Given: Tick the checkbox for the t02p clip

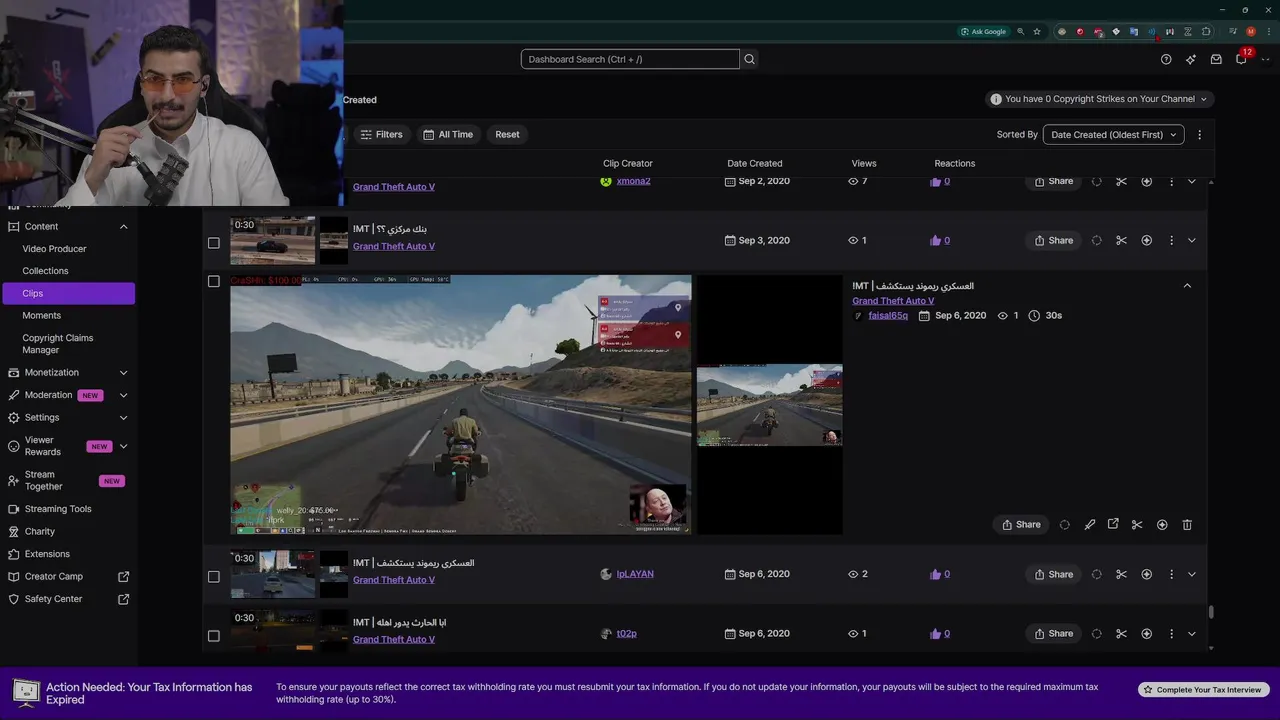Looking at the screenshot, I should pos(213,635).
